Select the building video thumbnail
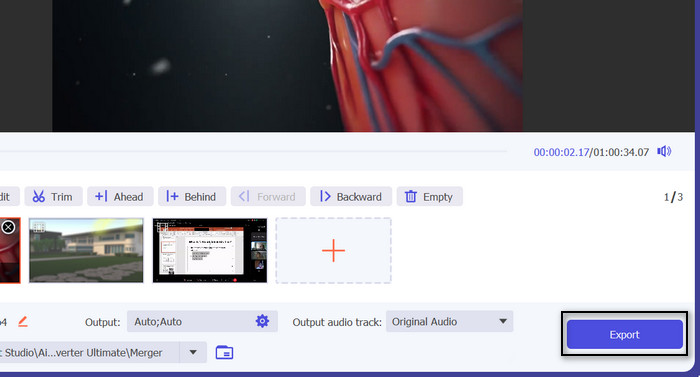 (x=87, y=251)
